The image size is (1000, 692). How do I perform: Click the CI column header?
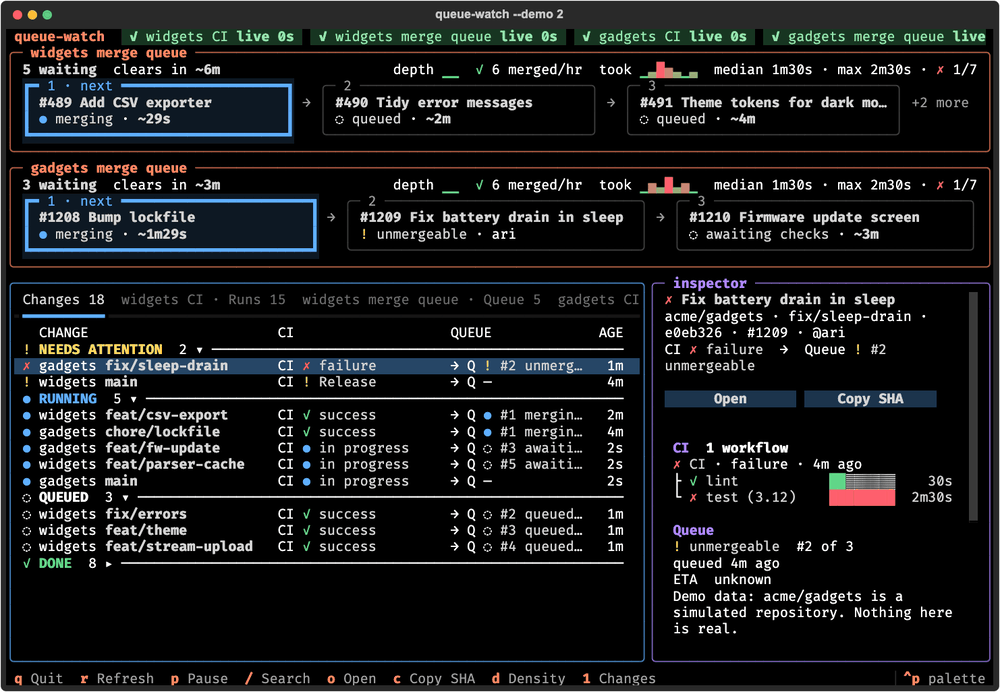(286, 333)
